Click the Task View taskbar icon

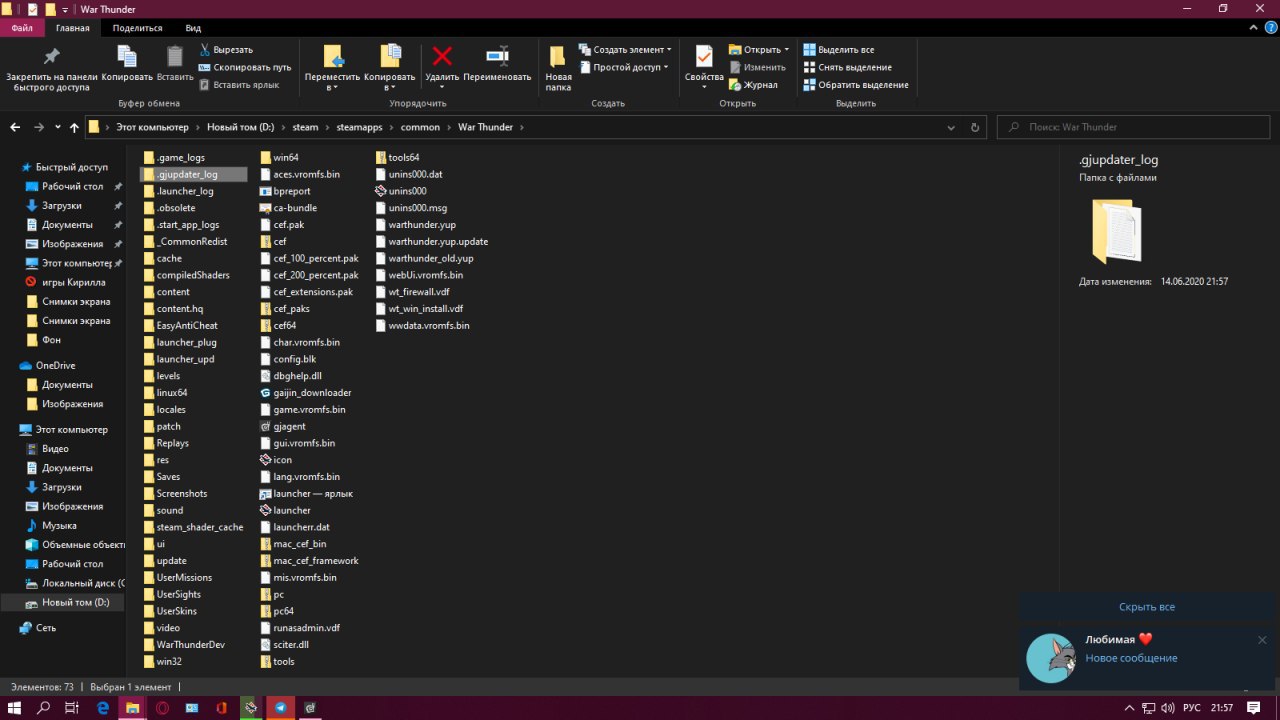pos(71,707)
